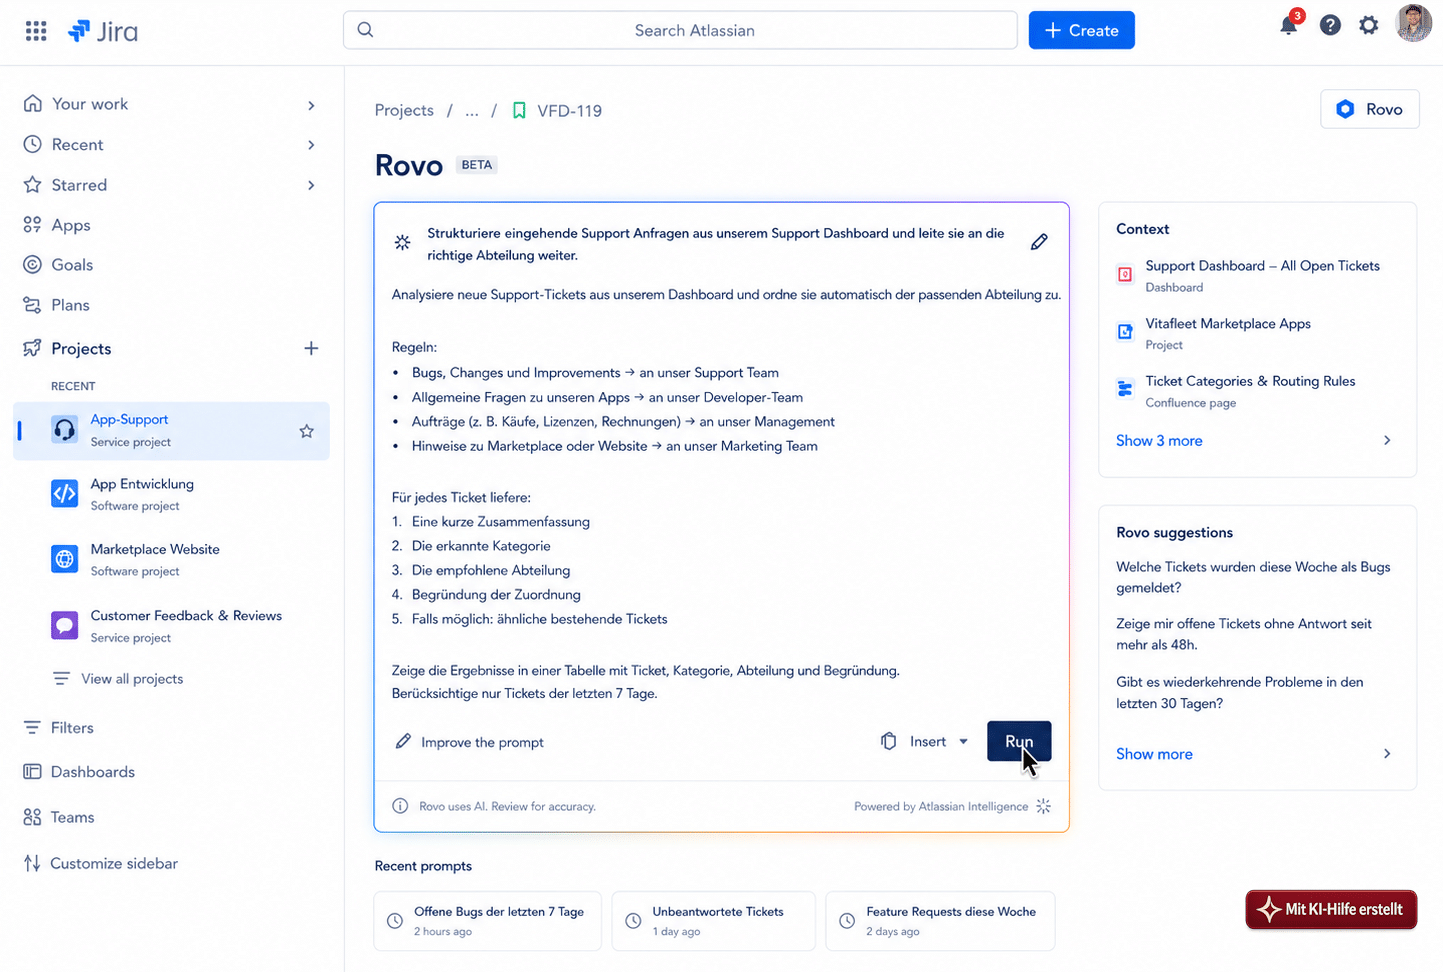This screenshot has width=1443, height=972.
Task: Open recent prompt Offene Bugs der letzten 7 Tage
Action: pos(488,921)
